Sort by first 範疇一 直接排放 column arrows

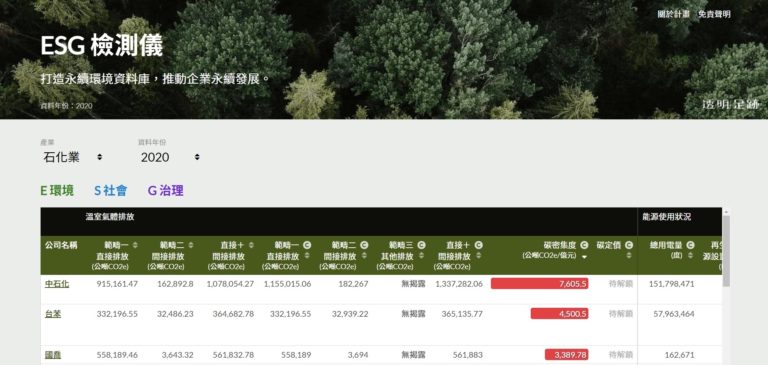135,245
